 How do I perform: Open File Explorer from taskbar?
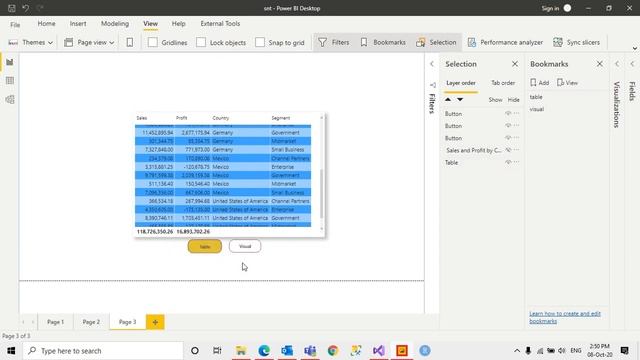pyautogui.click(x=241, y=351)
